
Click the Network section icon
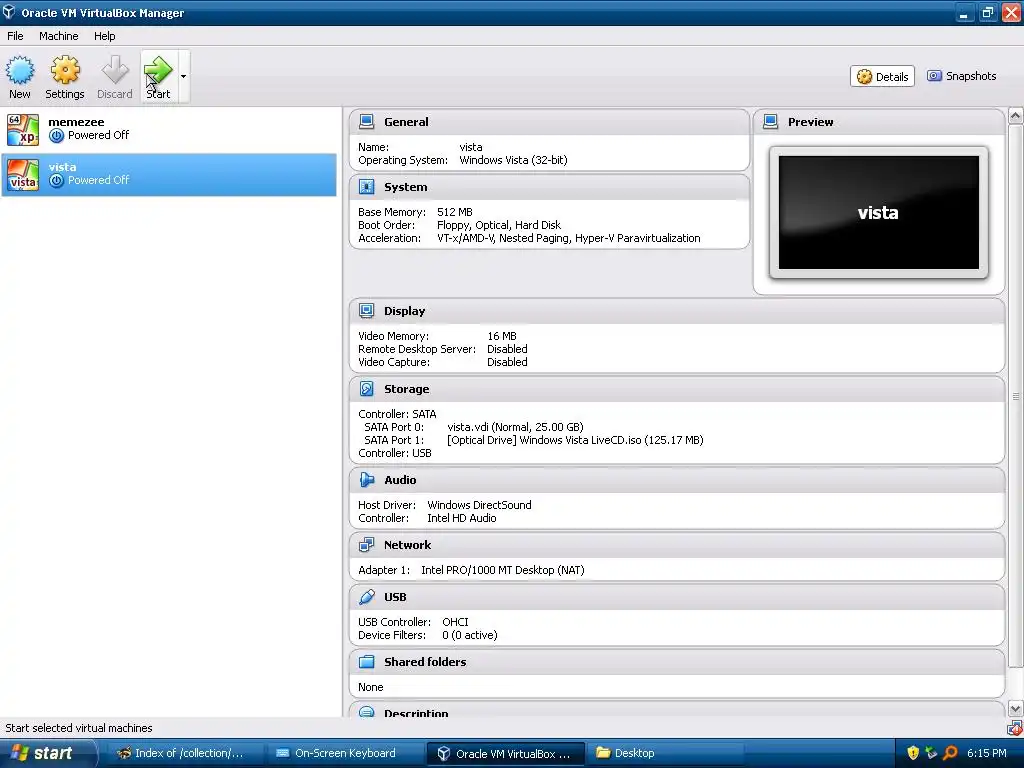367,545
